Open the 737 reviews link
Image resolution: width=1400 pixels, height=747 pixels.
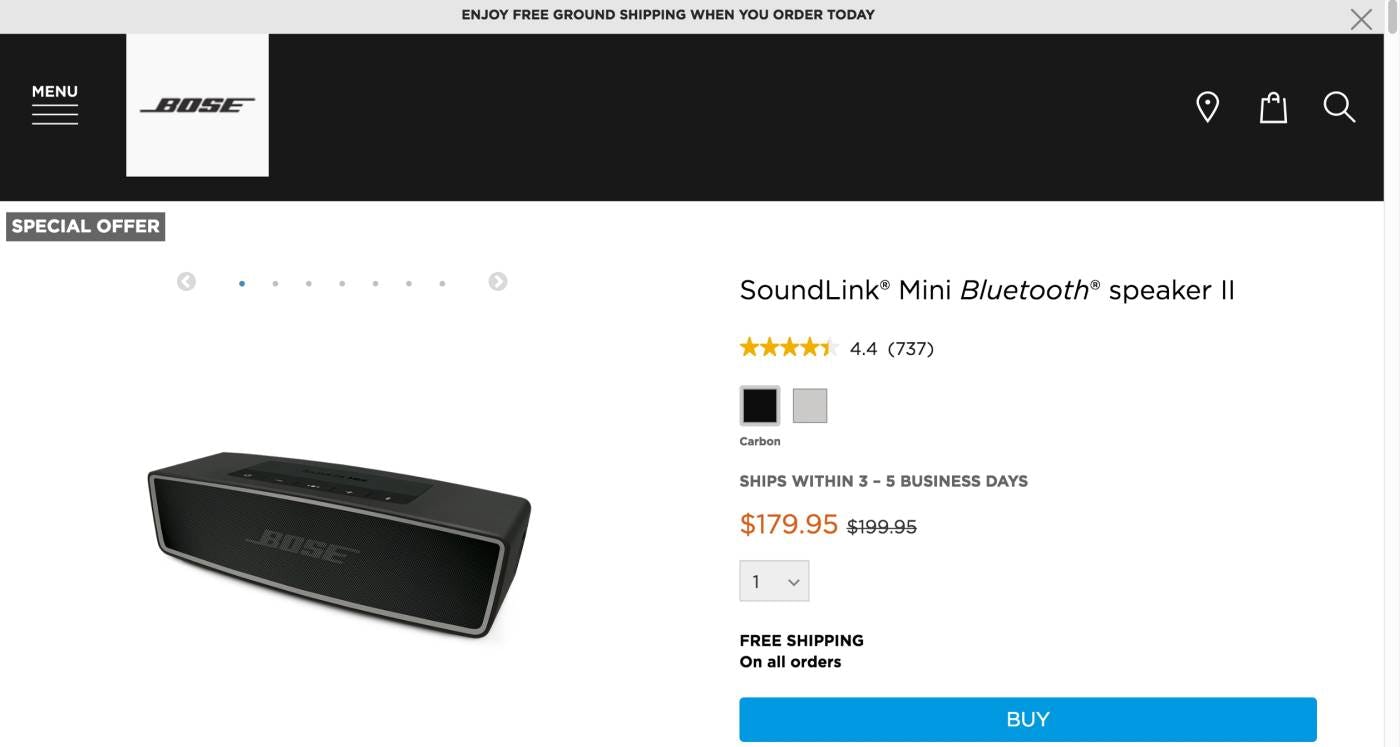[910, 349]
